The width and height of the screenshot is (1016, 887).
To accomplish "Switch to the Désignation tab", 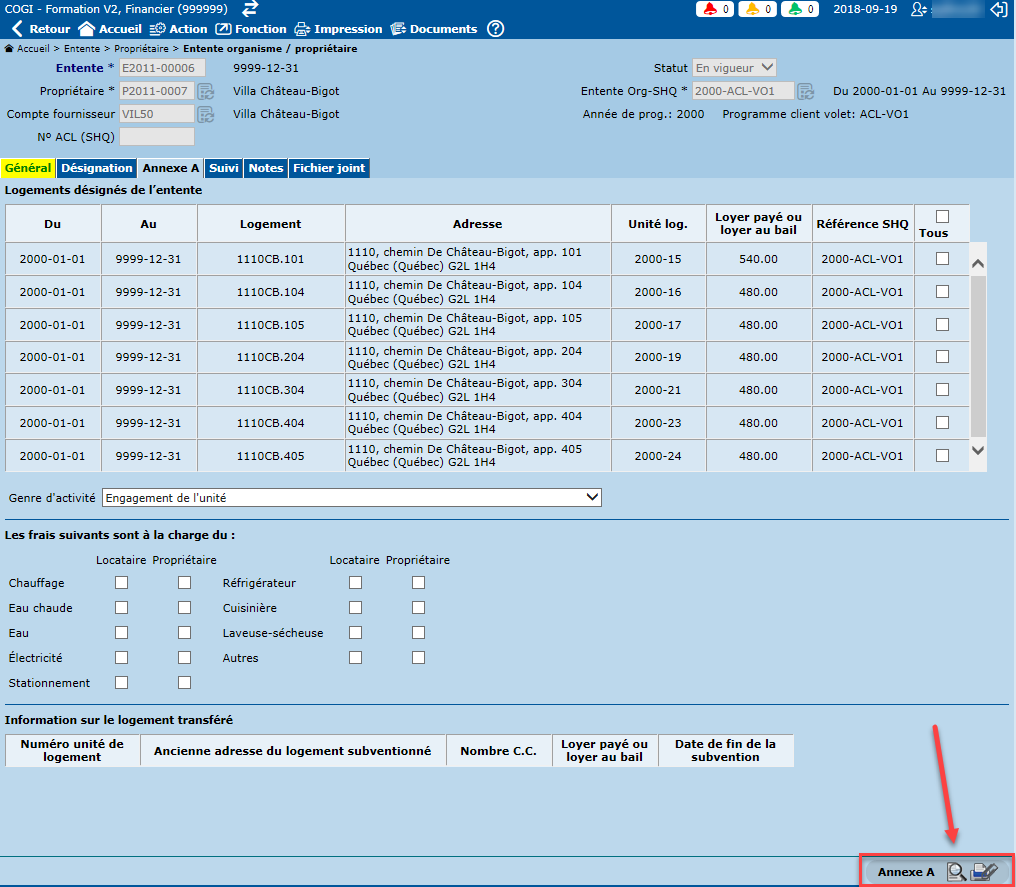I will [97, 168].
